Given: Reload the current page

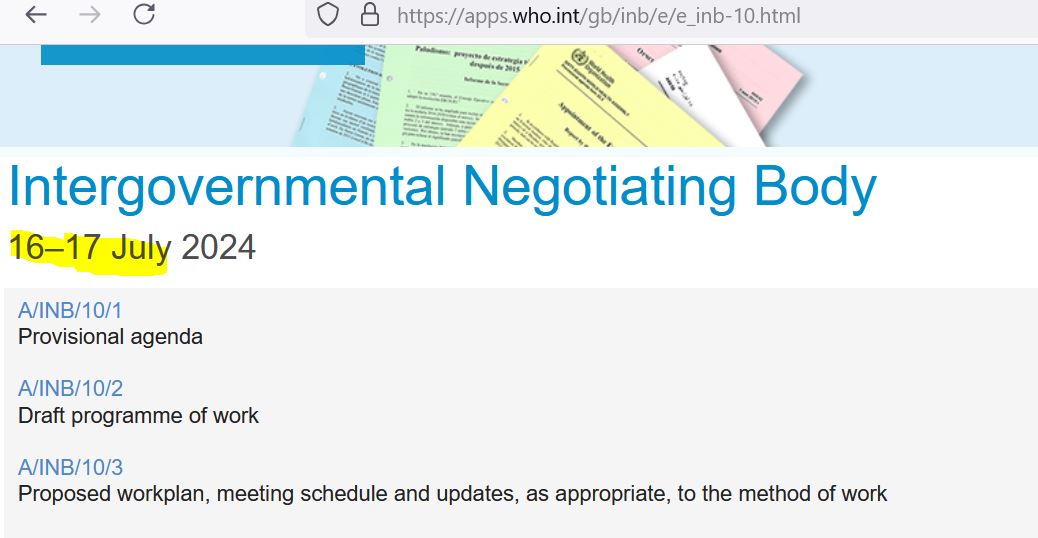Looking at the screenshot, I should pyautogui.click(x=144, y=15).
